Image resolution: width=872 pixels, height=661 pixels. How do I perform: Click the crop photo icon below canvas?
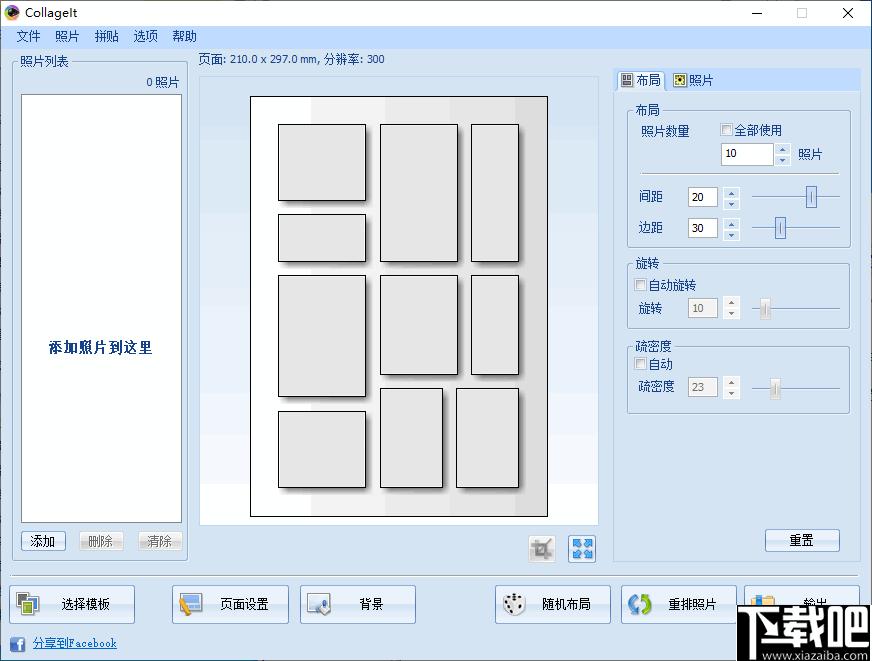542,549
